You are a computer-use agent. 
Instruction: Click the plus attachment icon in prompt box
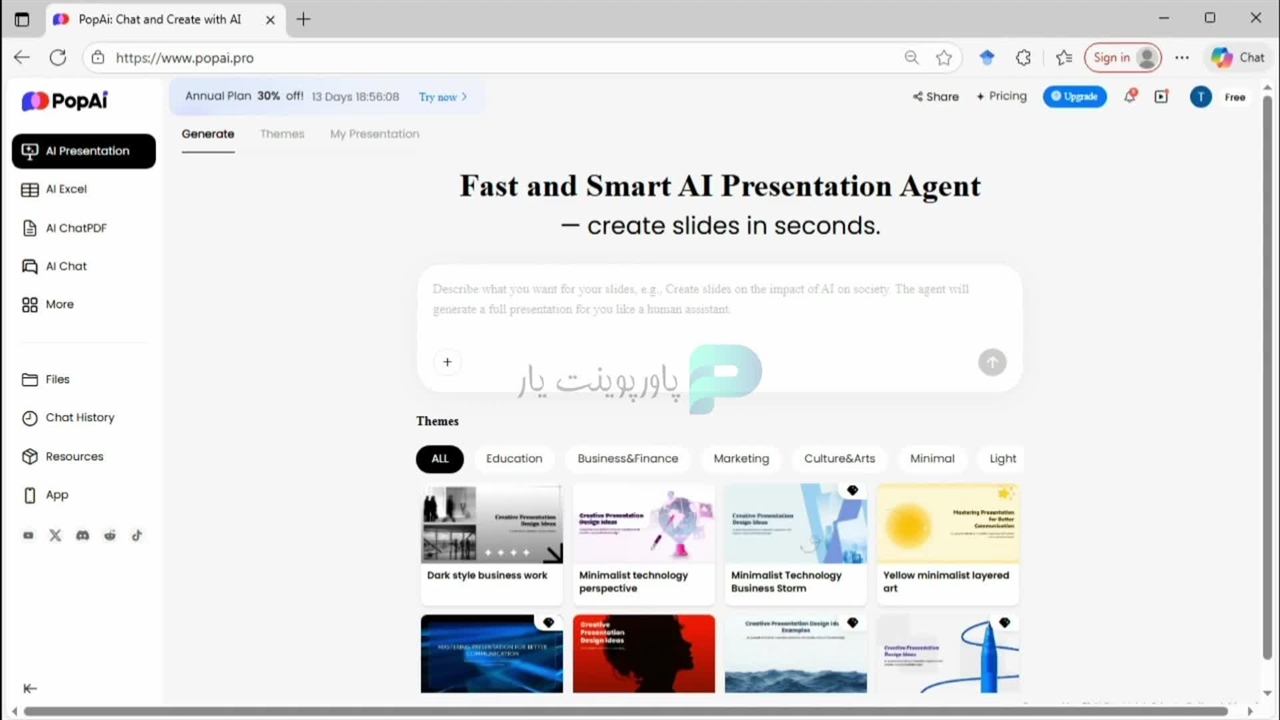coord(447,362)
